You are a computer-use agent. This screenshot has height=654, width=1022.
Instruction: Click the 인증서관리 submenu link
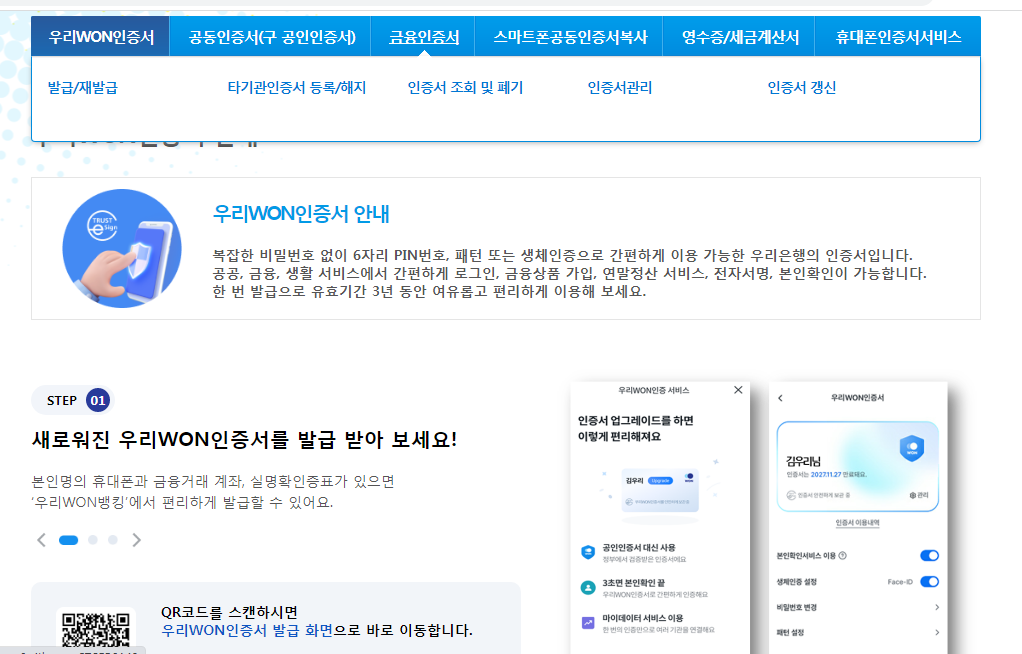tap(620, 87)
